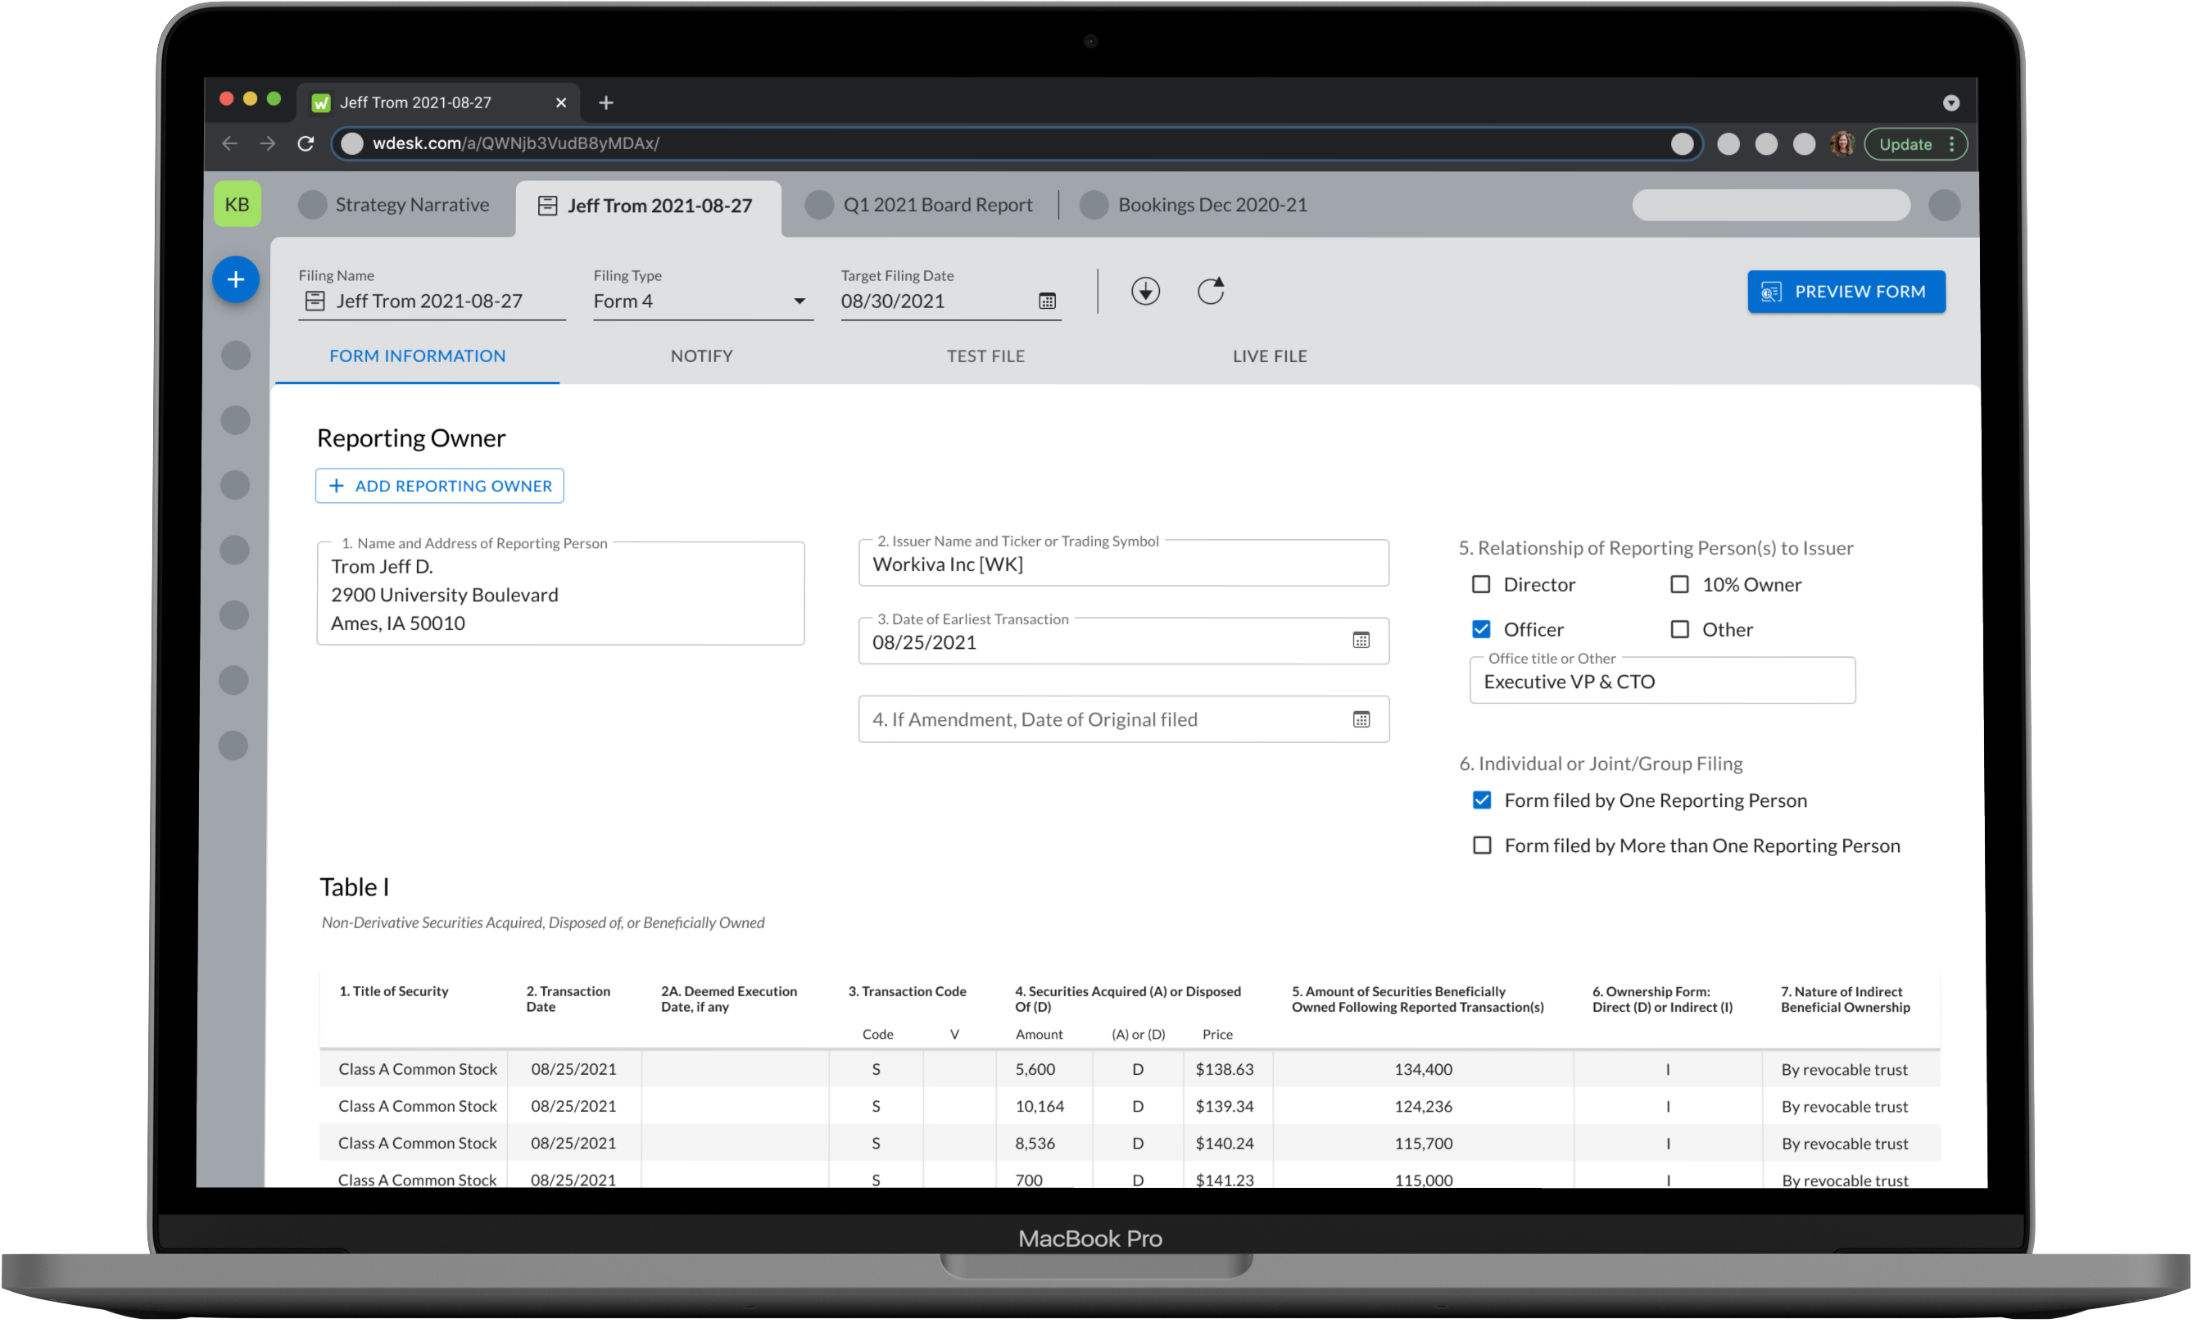Click the browser back arrow

(230, 143)
